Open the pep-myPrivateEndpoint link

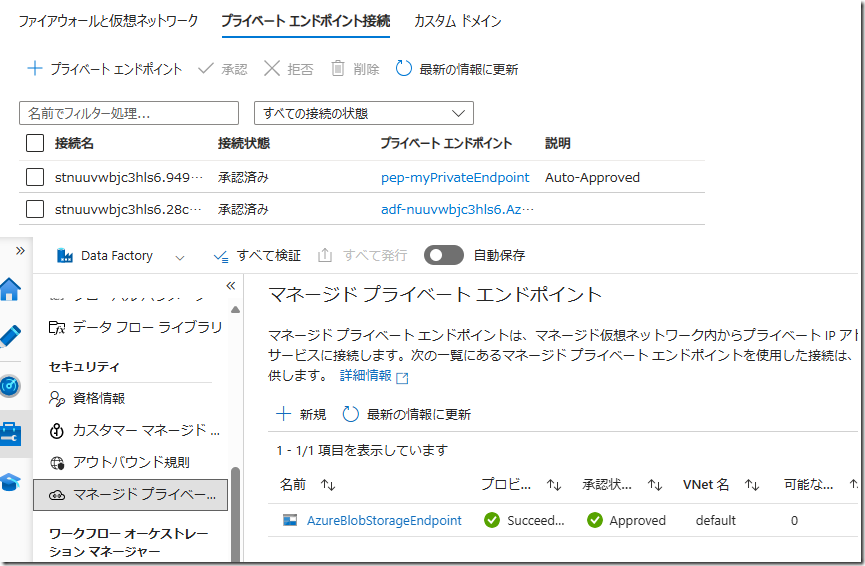455,177
